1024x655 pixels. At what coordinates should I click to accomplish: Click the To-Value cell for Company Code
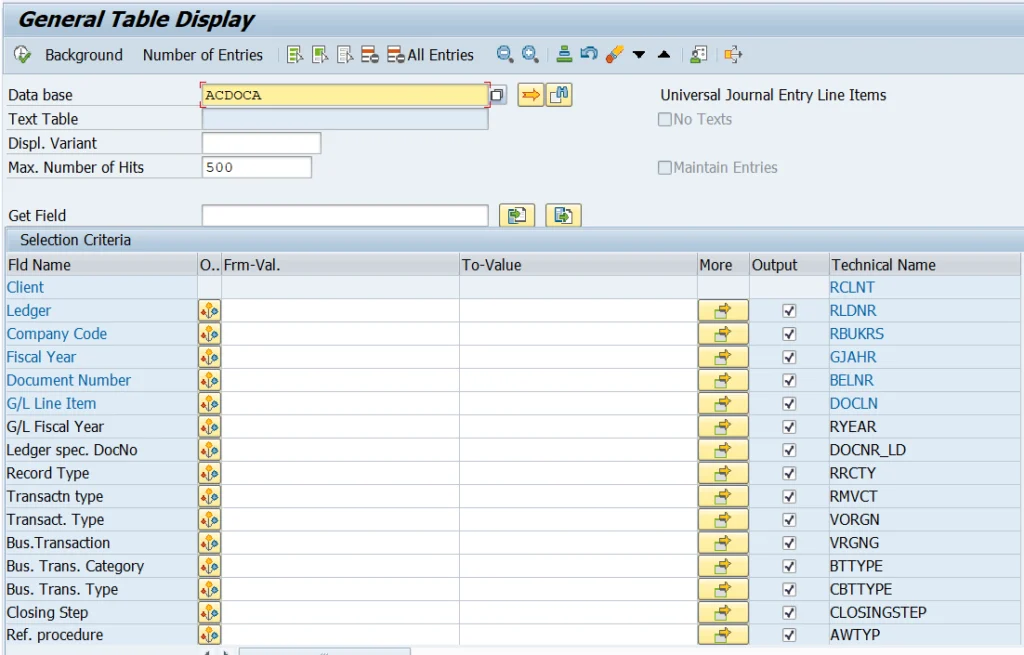point(578,334)
